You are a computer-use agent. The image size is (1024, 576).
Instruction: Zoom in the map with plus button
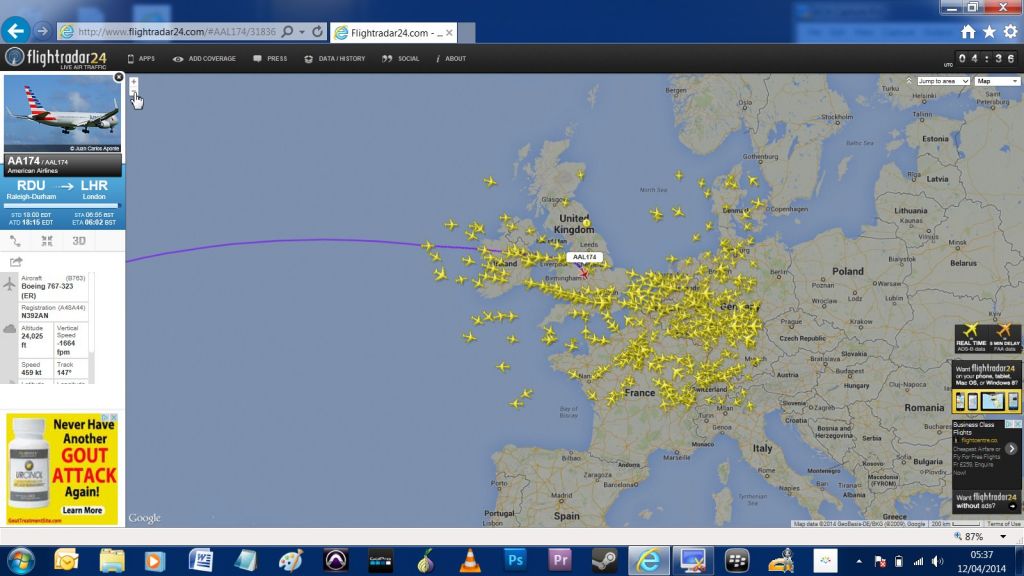coord(133,82)
